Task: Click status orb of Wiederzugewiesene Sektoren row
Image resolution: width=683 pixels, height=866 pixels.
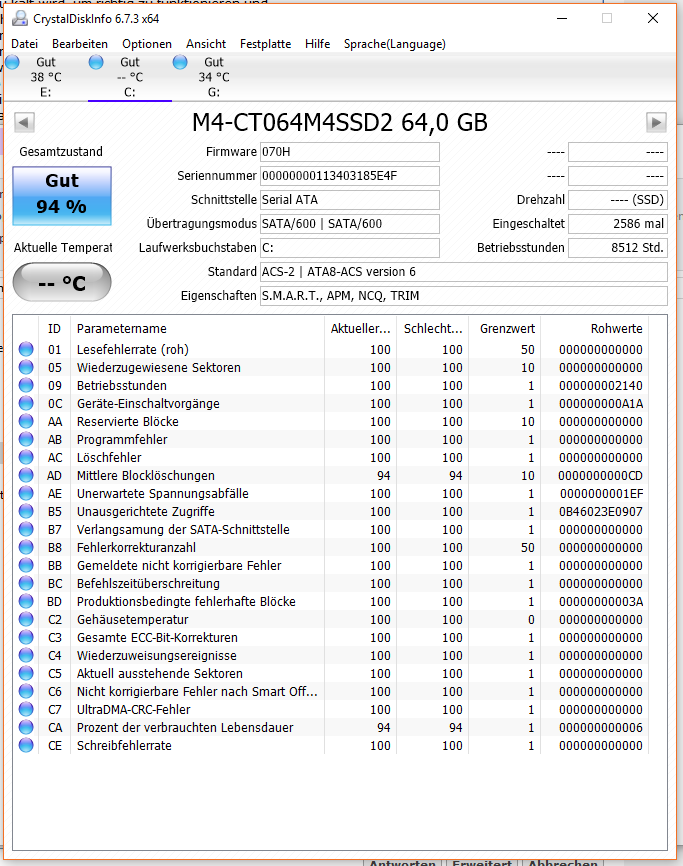Action: 26,367
